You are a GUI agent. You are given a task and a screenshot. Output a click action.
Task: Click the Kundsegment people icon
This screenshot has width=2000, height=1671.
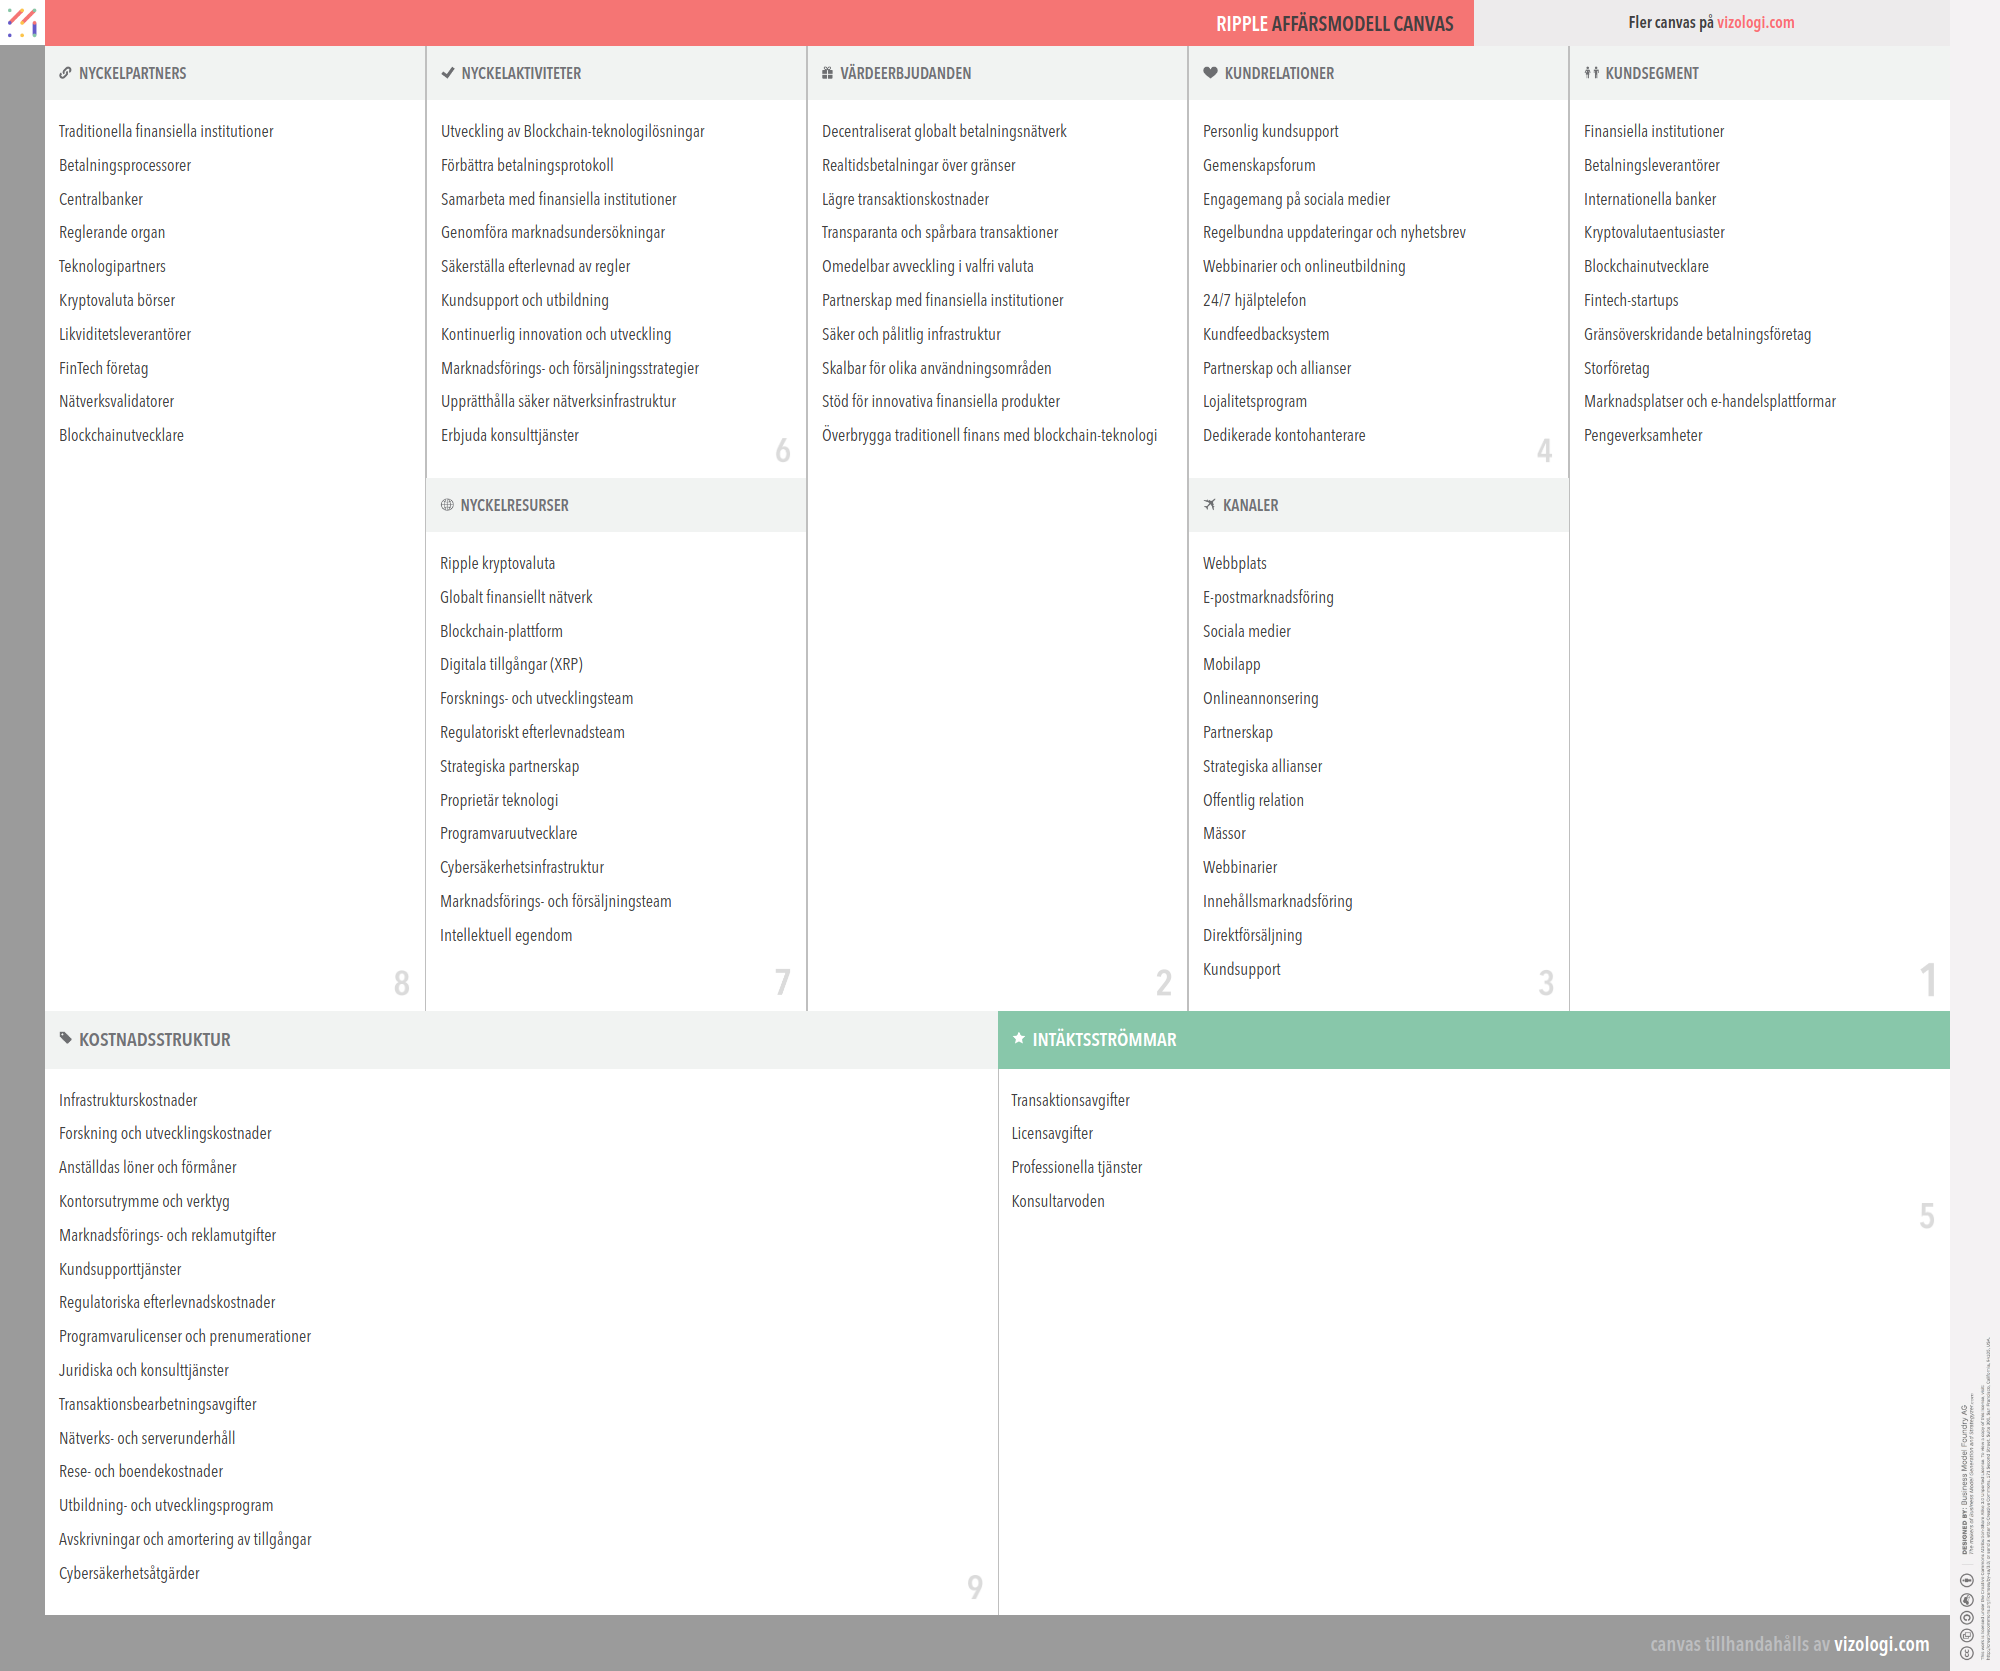coord(1591,73)
